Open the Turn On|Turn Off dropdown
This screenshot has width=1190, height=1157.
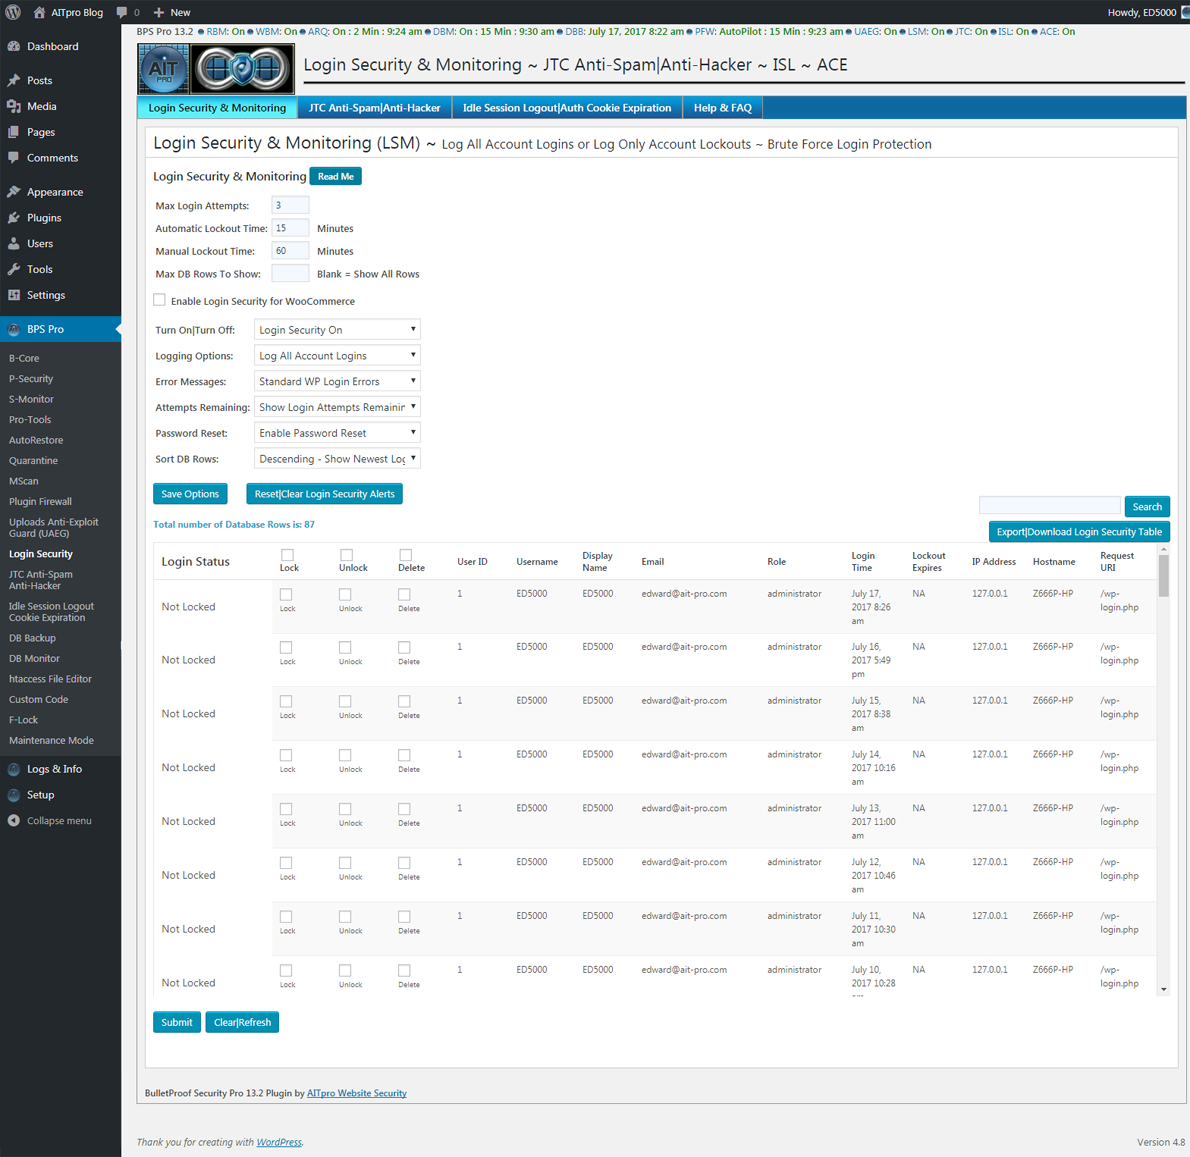[x=337, y=330]
